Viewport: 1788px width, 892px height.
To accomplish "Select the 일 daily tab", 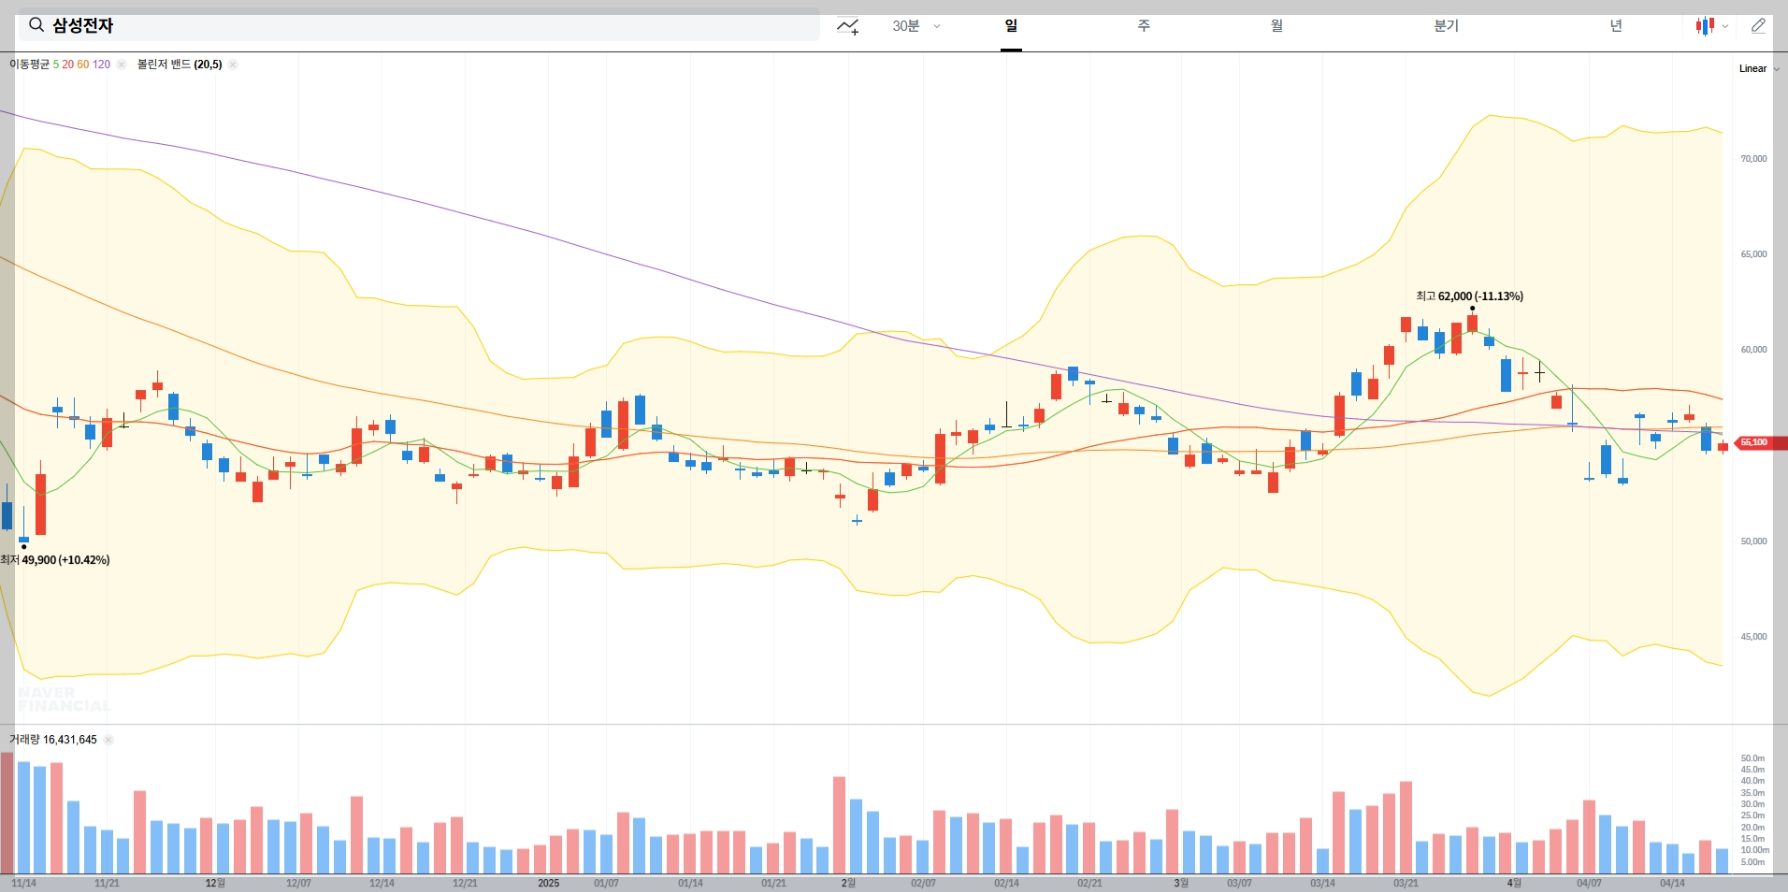I will click(x=1011, y=26).
